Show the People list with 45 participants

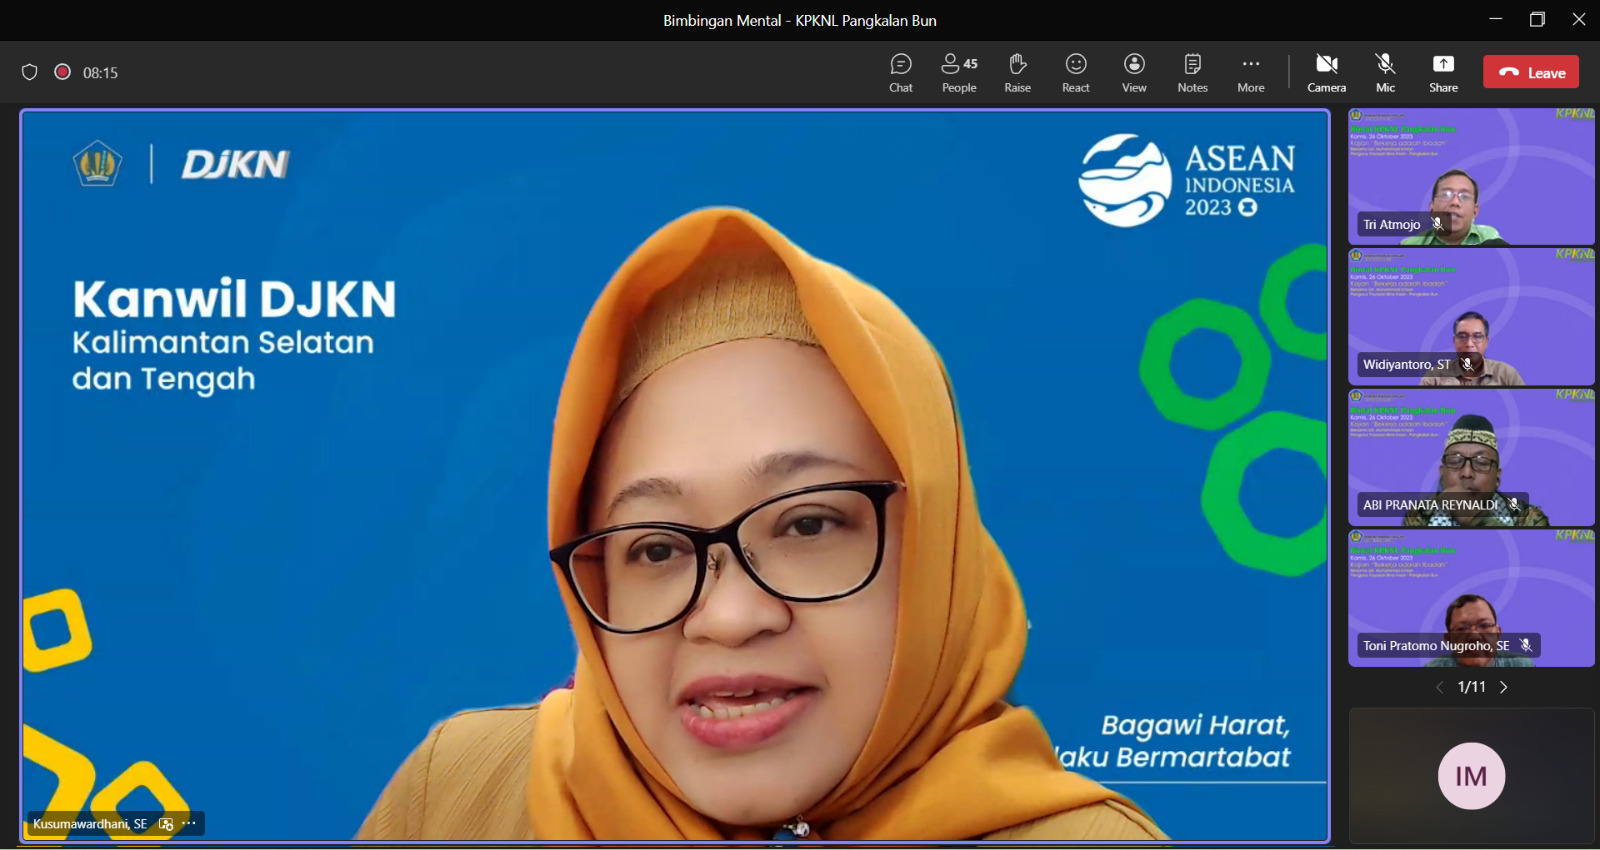959,73
